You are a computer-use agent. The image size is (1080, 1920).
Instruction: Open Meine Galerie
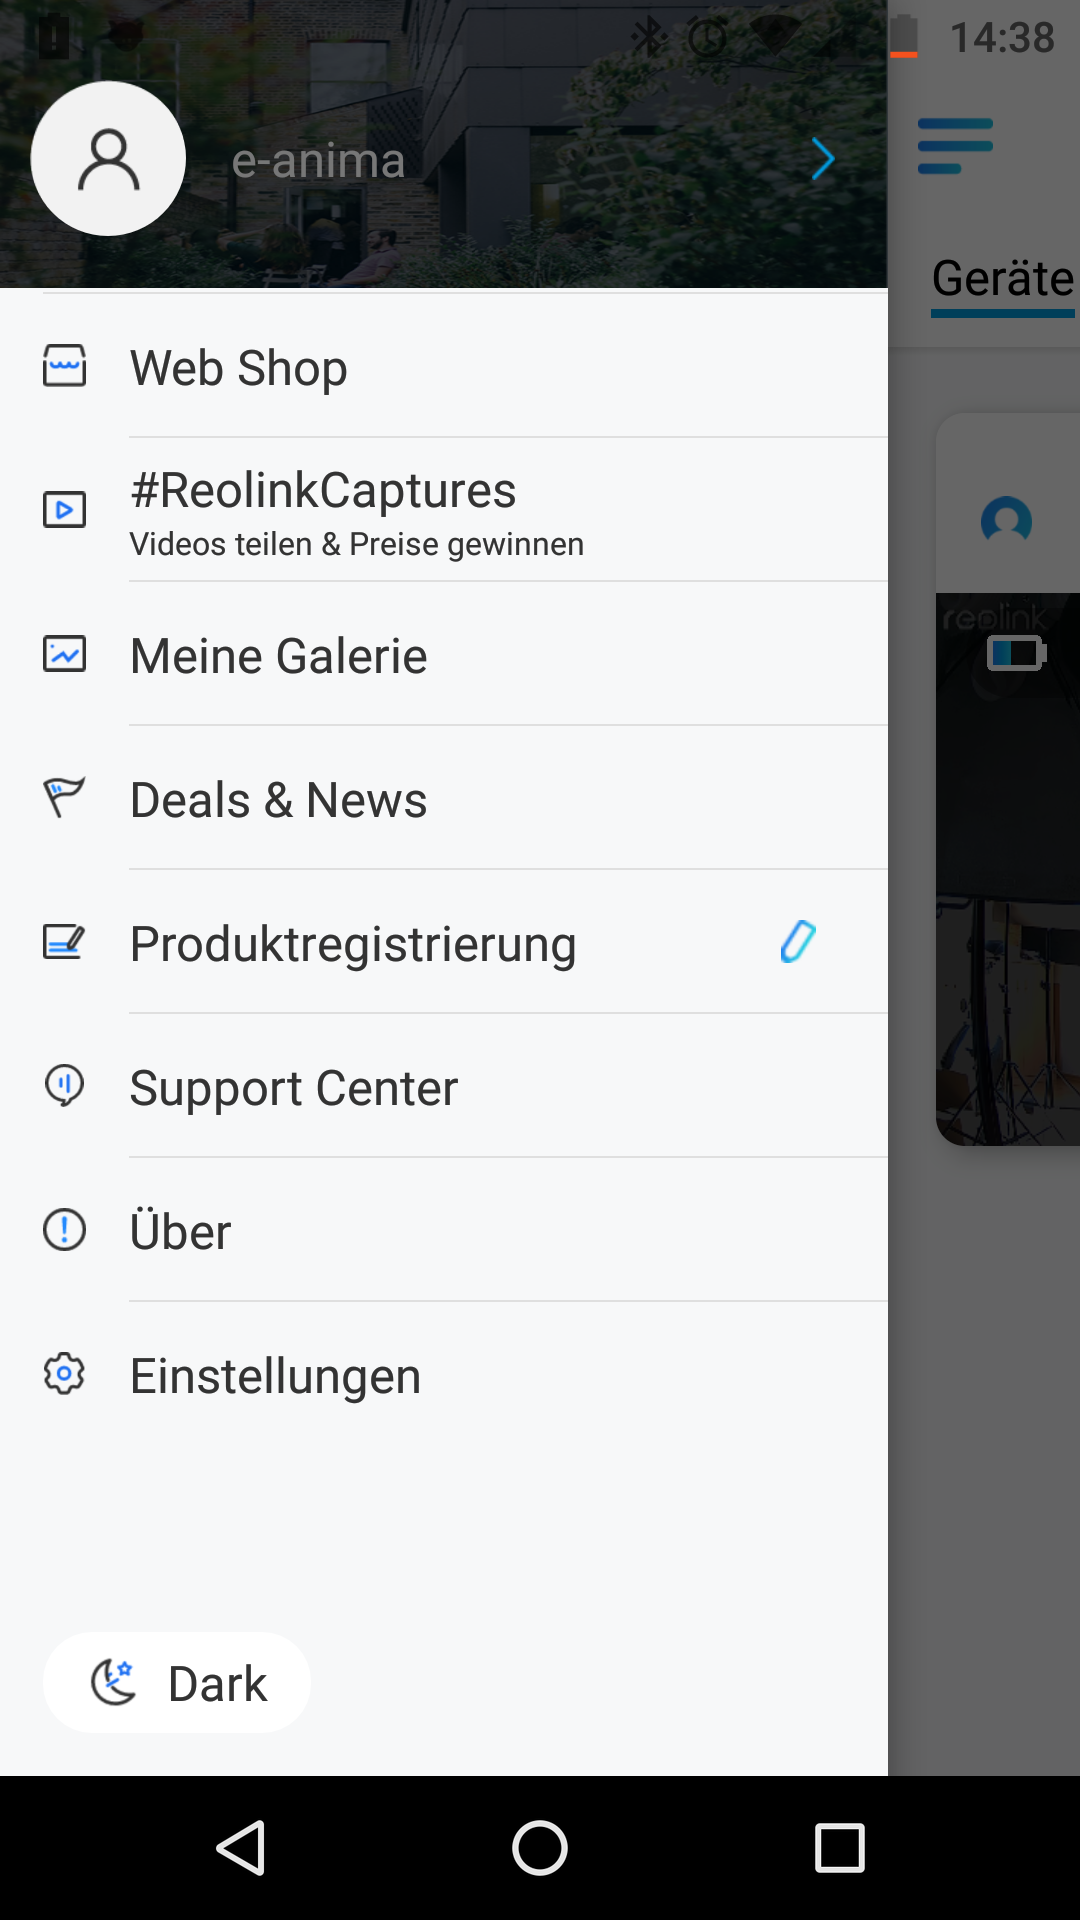pyautogui.click(x=279, y=656)
